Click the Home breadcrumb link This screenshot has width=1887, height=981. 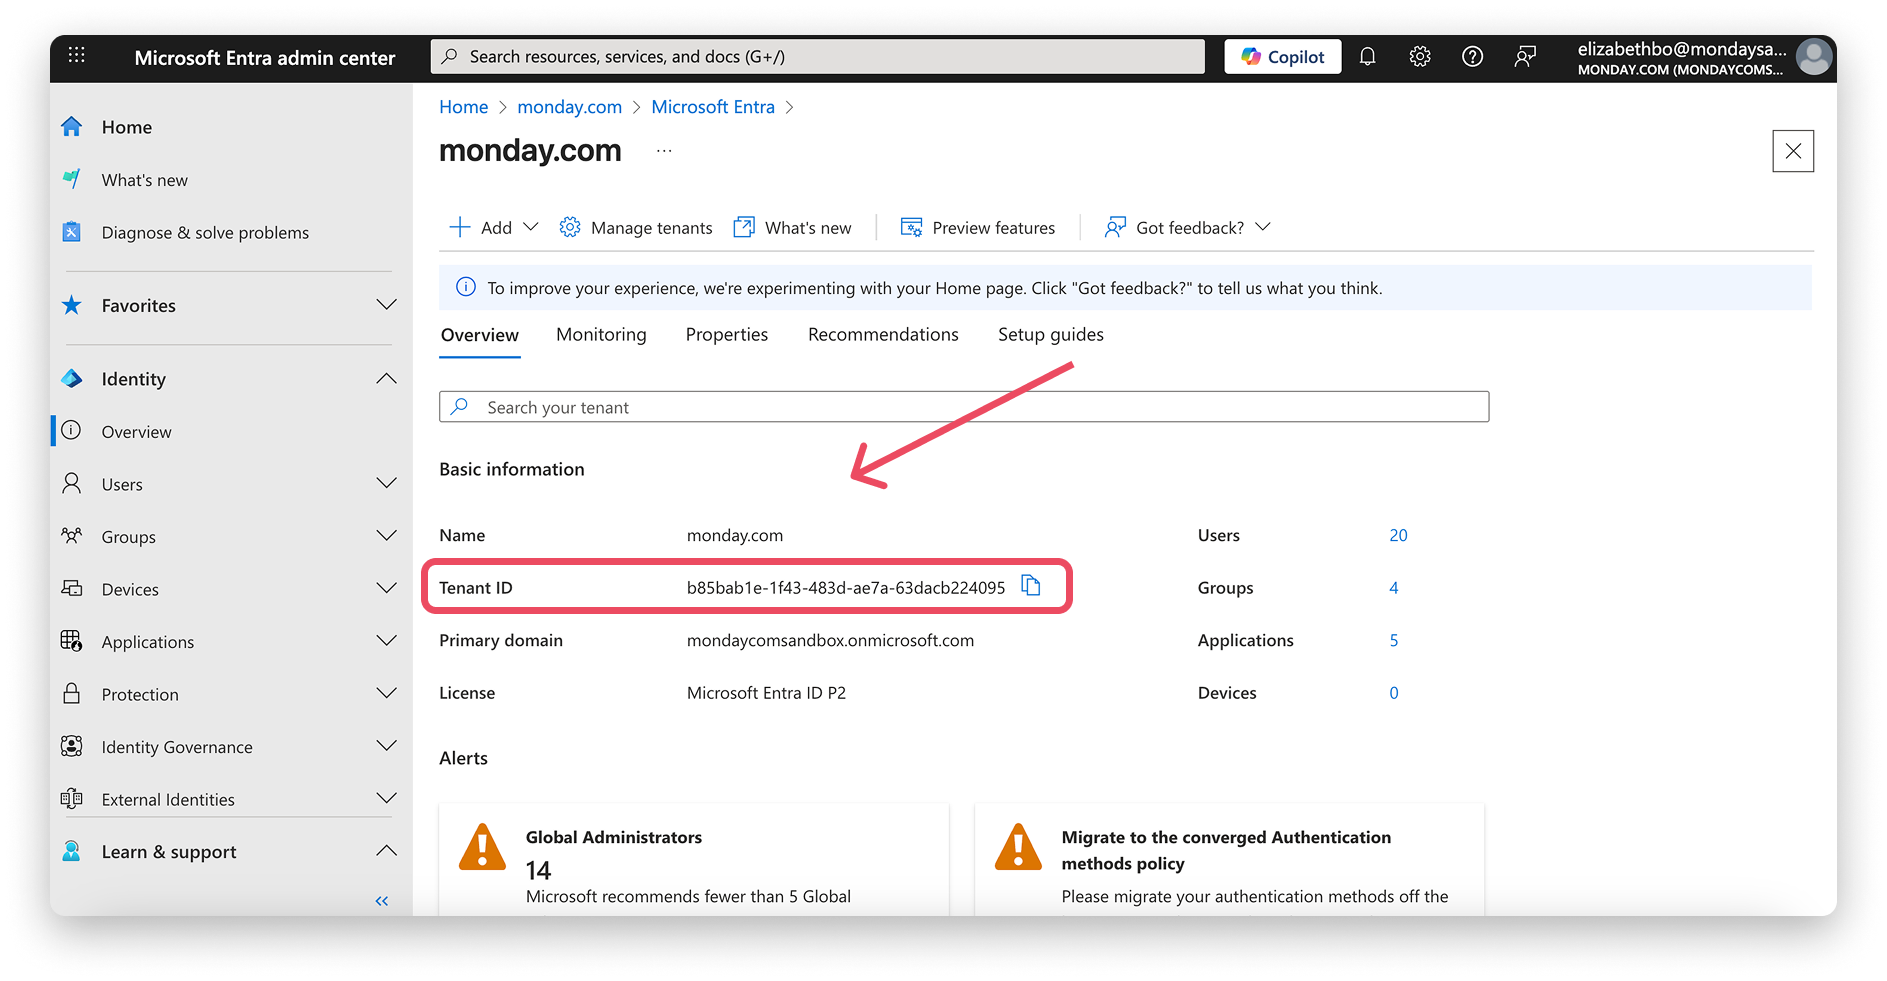click(464, 107)
